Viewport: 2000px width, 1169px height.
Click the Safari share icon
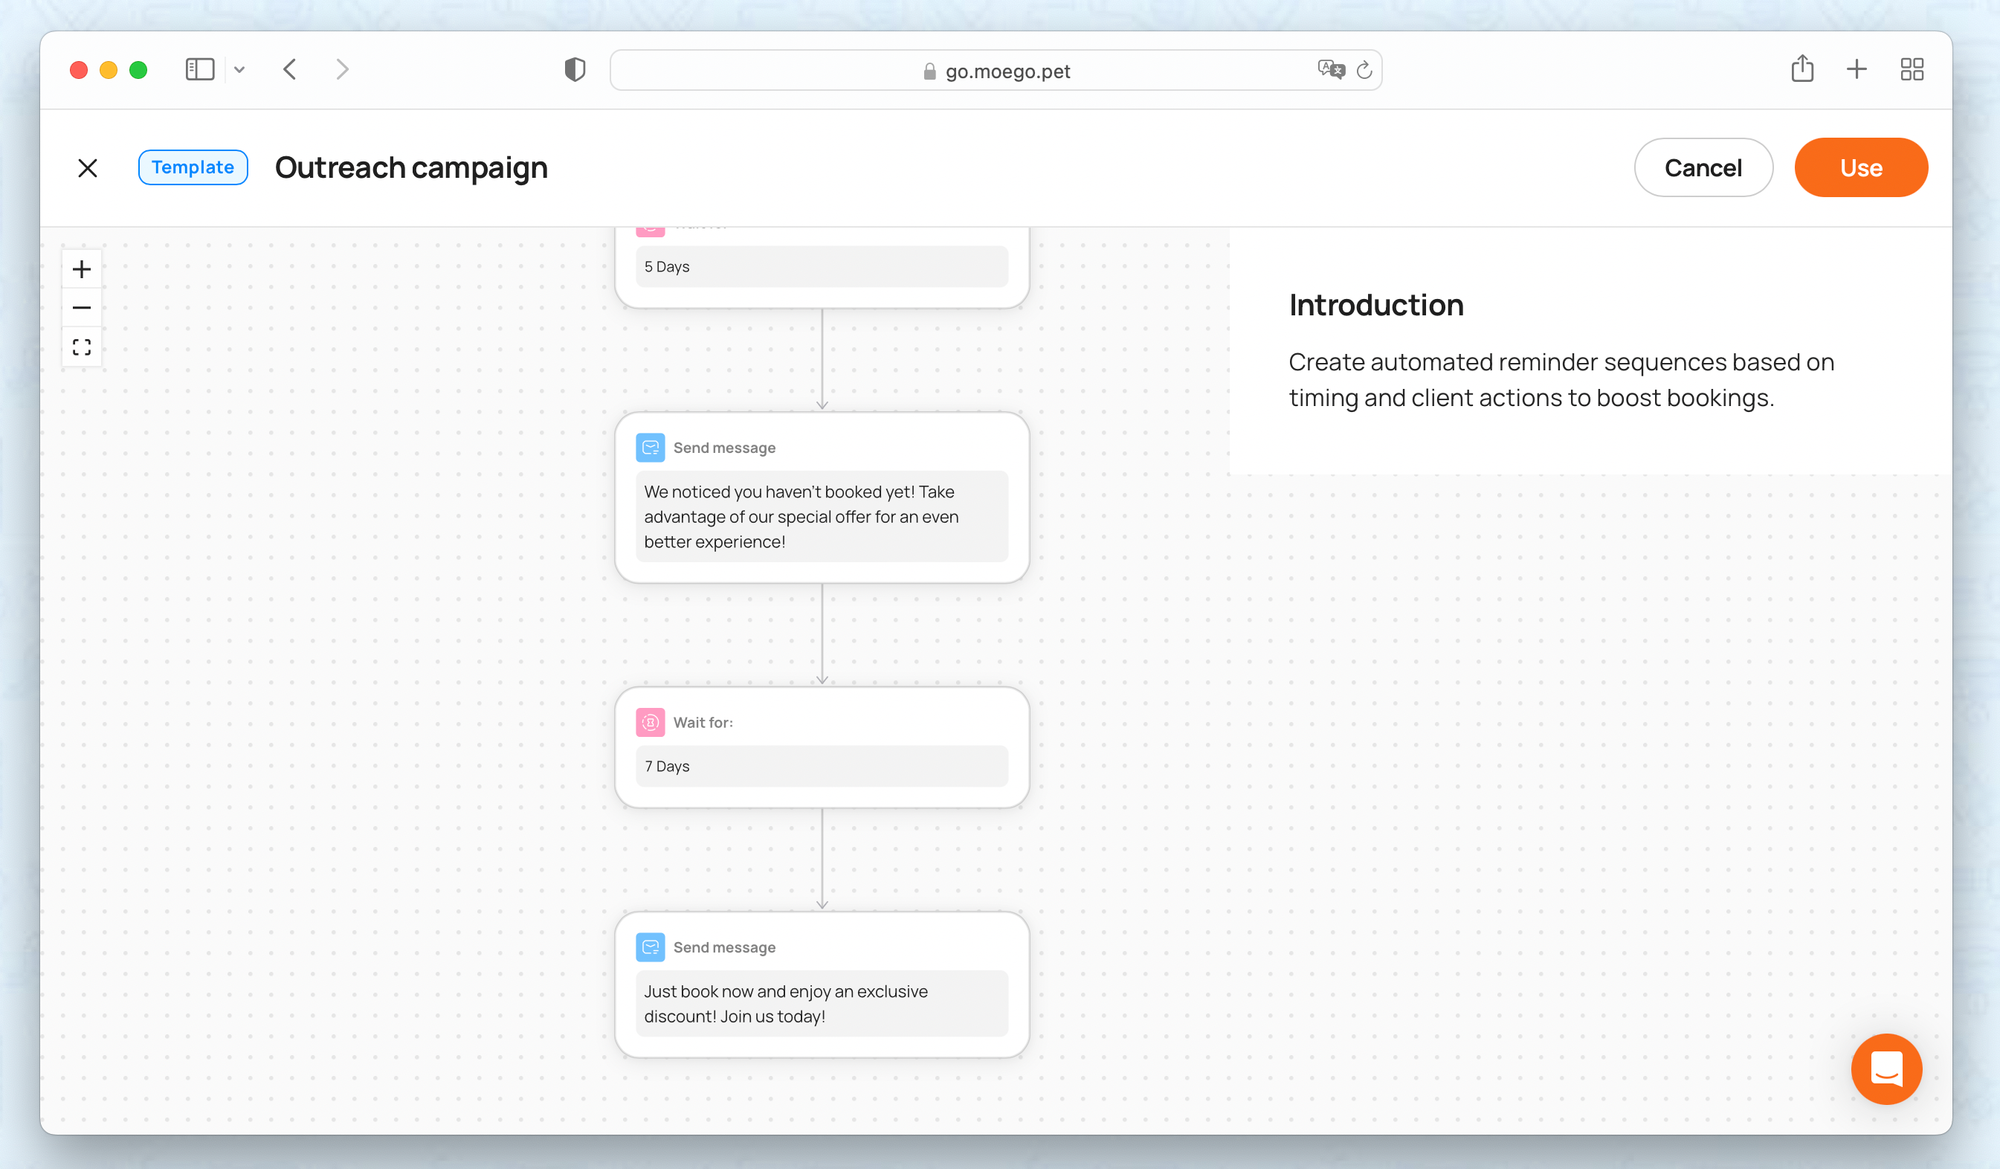click(1802, 69)
